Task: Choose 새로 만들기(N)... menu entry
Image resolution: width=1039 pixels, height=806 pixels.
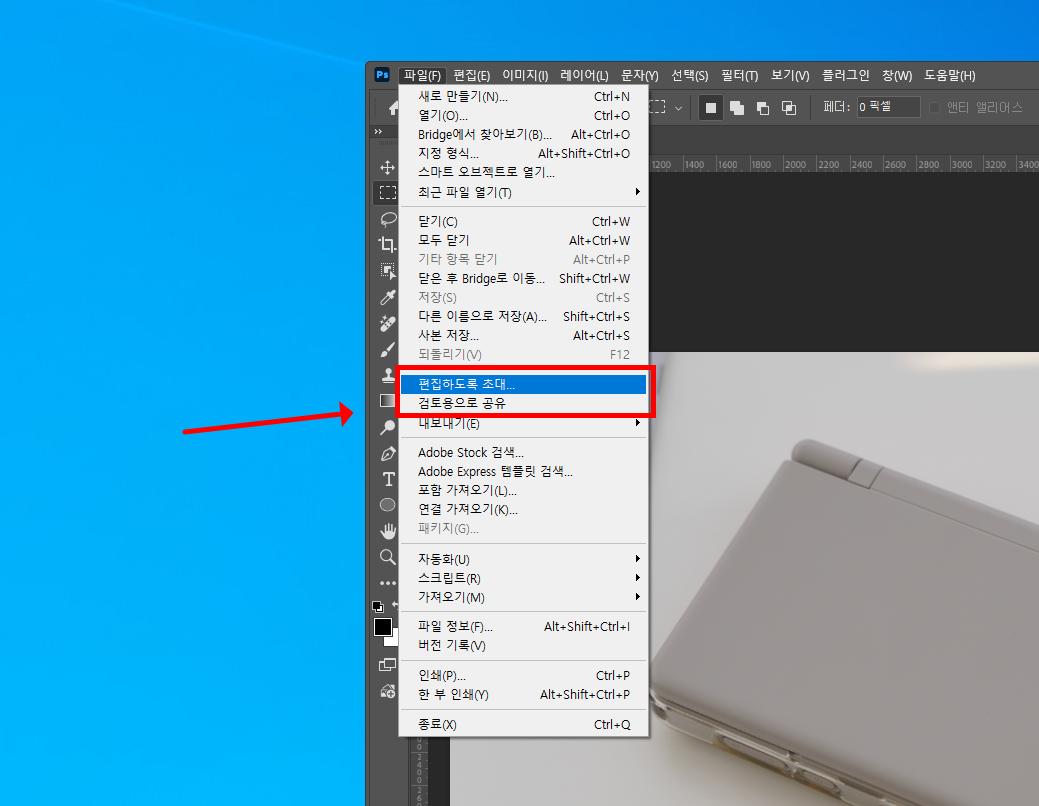Action: (x=523, y=97)
